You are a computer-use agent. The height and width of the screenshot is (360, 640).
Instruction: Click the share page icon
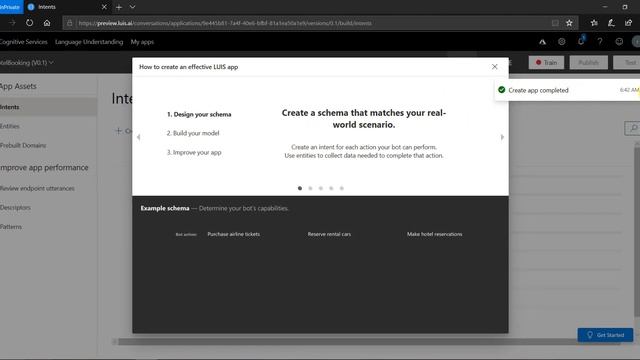[x=629, y=23]
